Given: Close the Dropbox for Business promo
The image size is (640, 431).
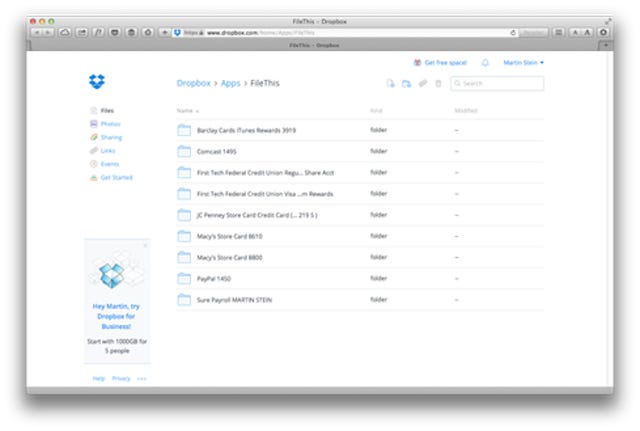Looking at the screenshot, I should [x=145, y=245].
